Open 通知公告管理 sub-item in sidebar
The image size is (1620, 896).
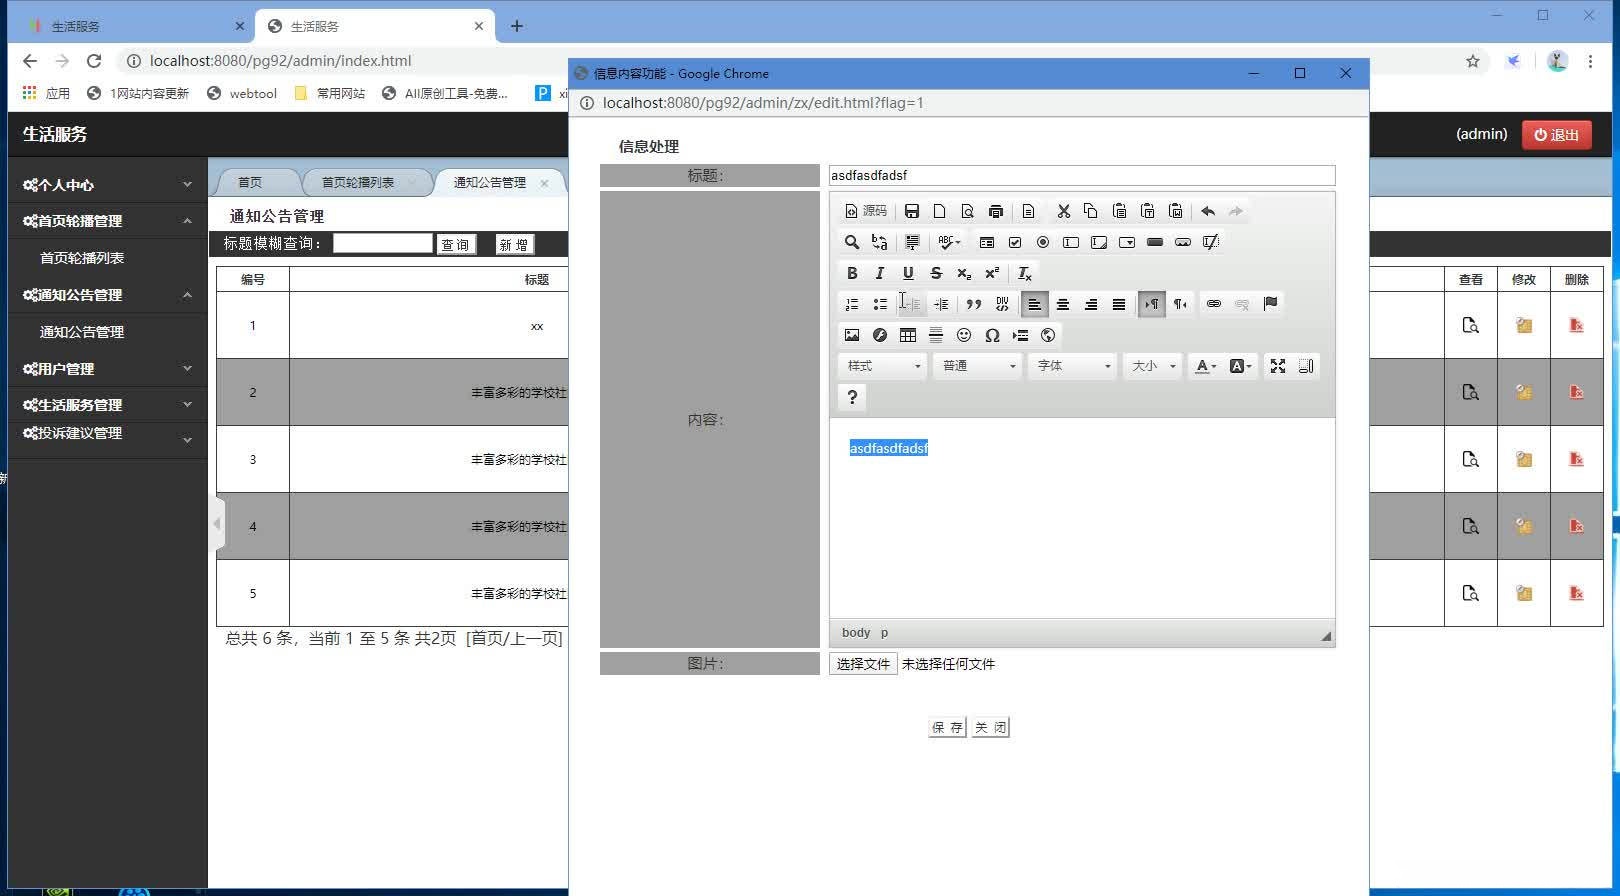point(82,332)
